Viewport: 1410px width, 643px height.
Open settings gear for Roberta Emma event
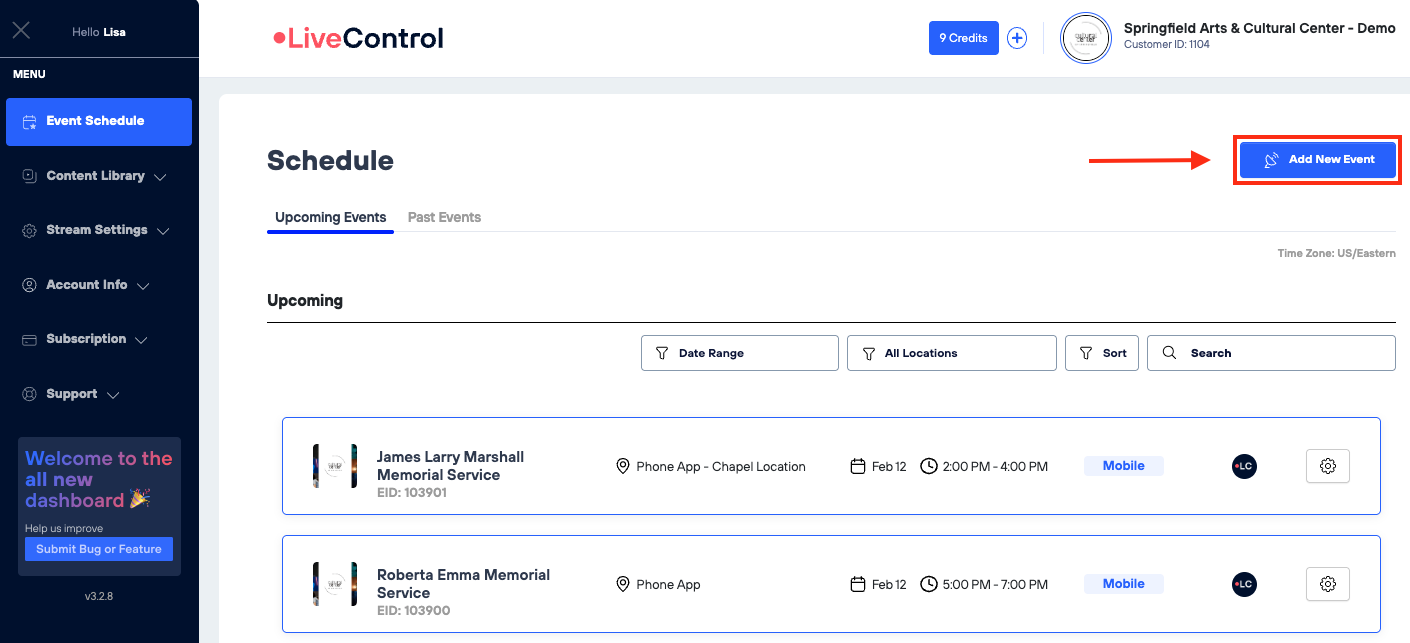click(1327, 584)
